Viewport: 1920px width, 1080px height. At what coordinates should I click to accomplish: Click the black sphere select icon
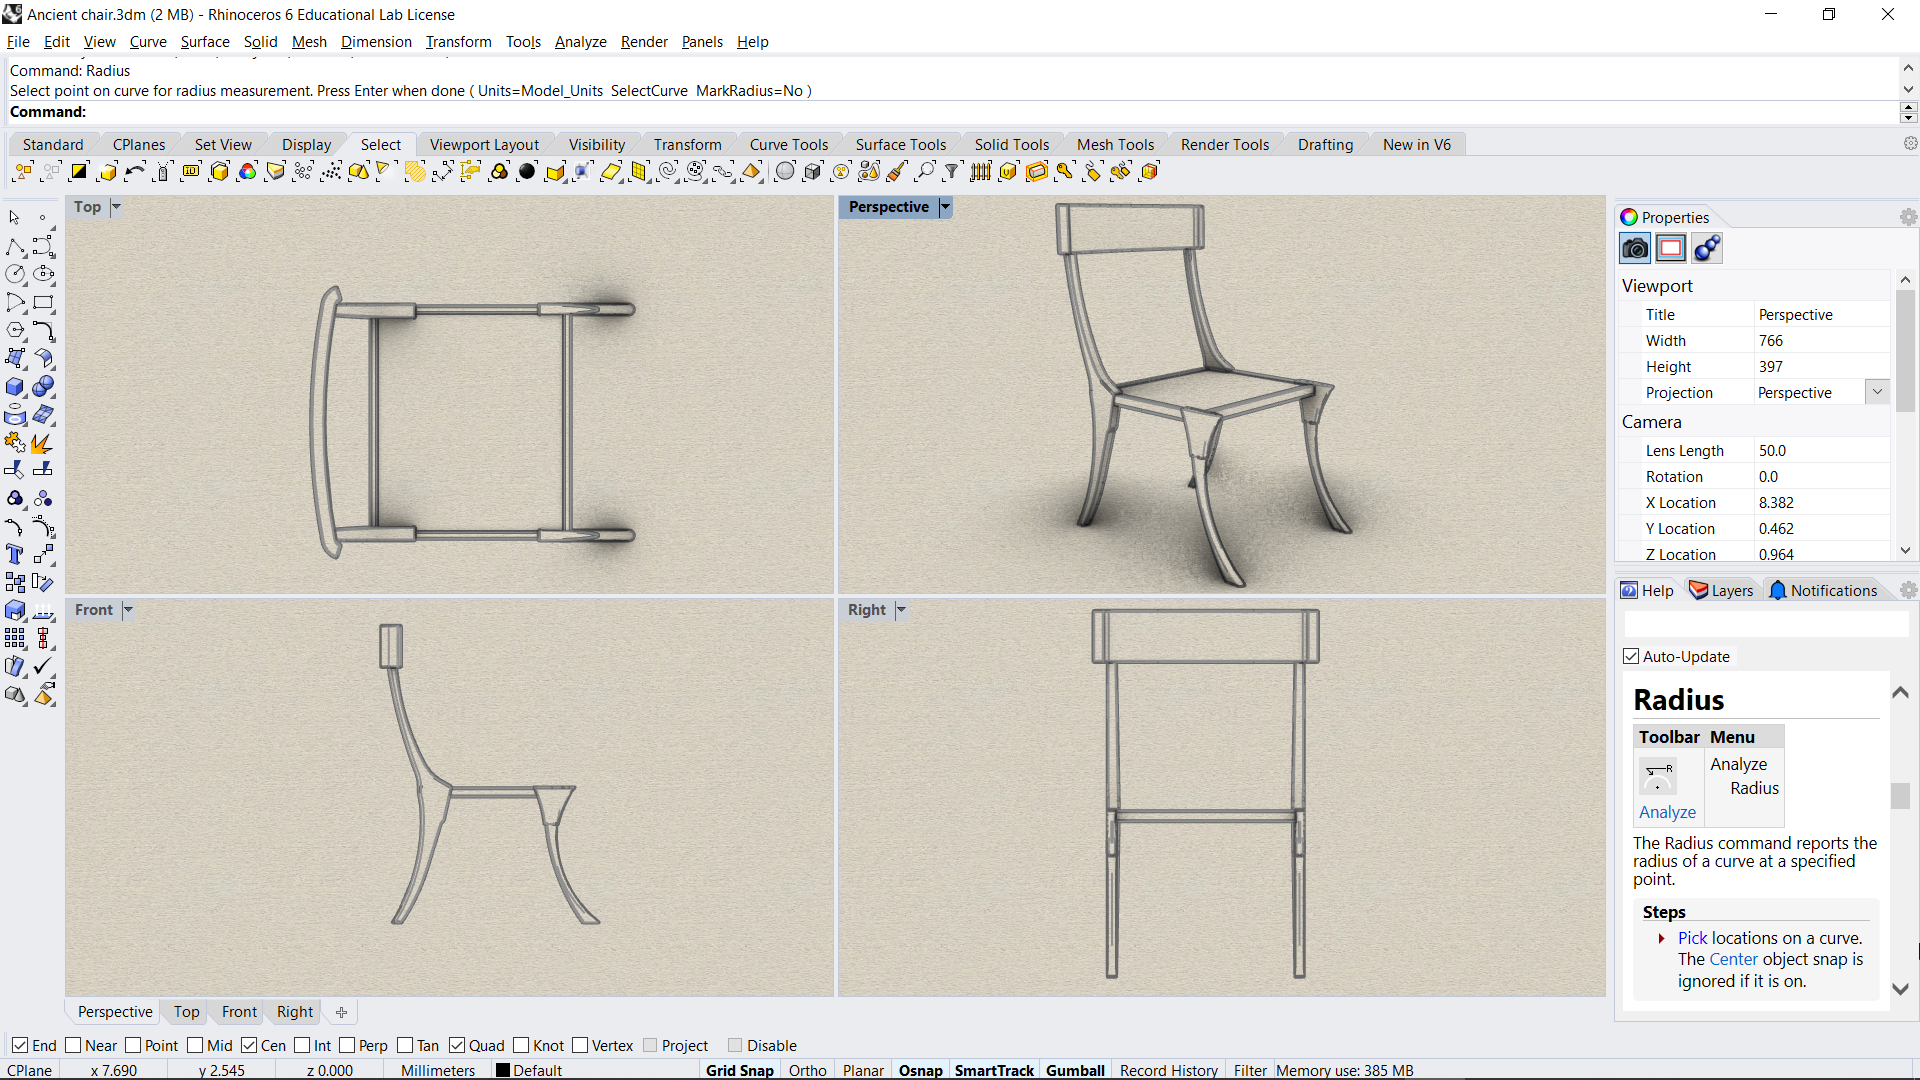527,172
